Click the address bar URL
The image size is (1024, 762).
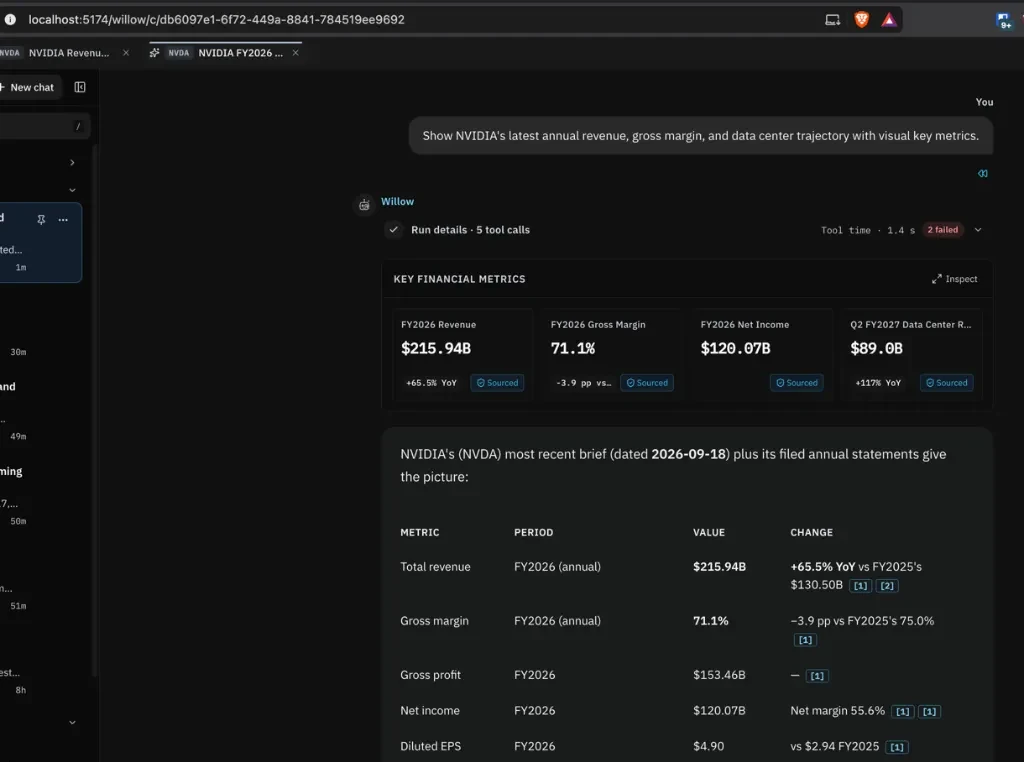pos(216,20)
